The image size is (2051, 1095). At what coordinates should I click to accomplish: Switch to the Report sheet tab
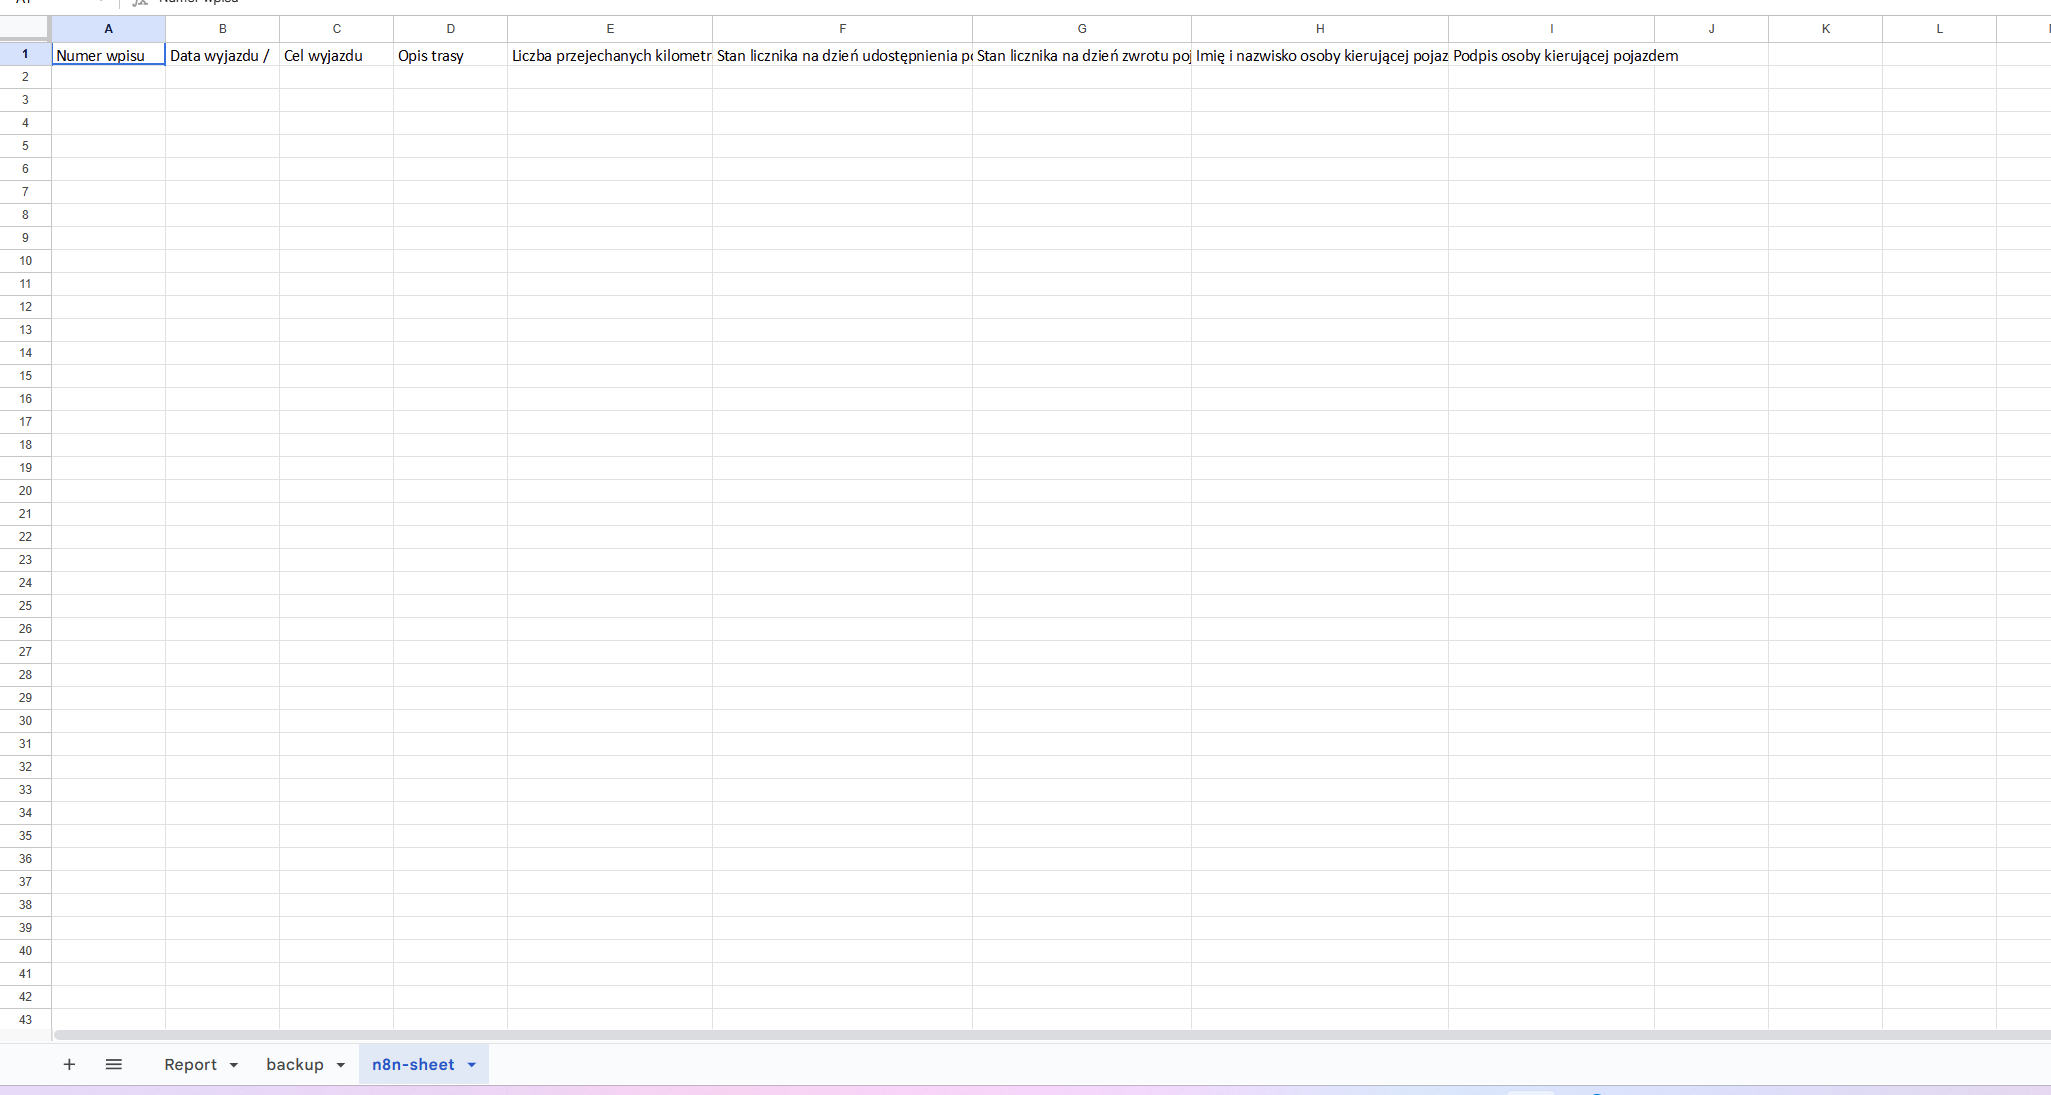pos(190,1064)
